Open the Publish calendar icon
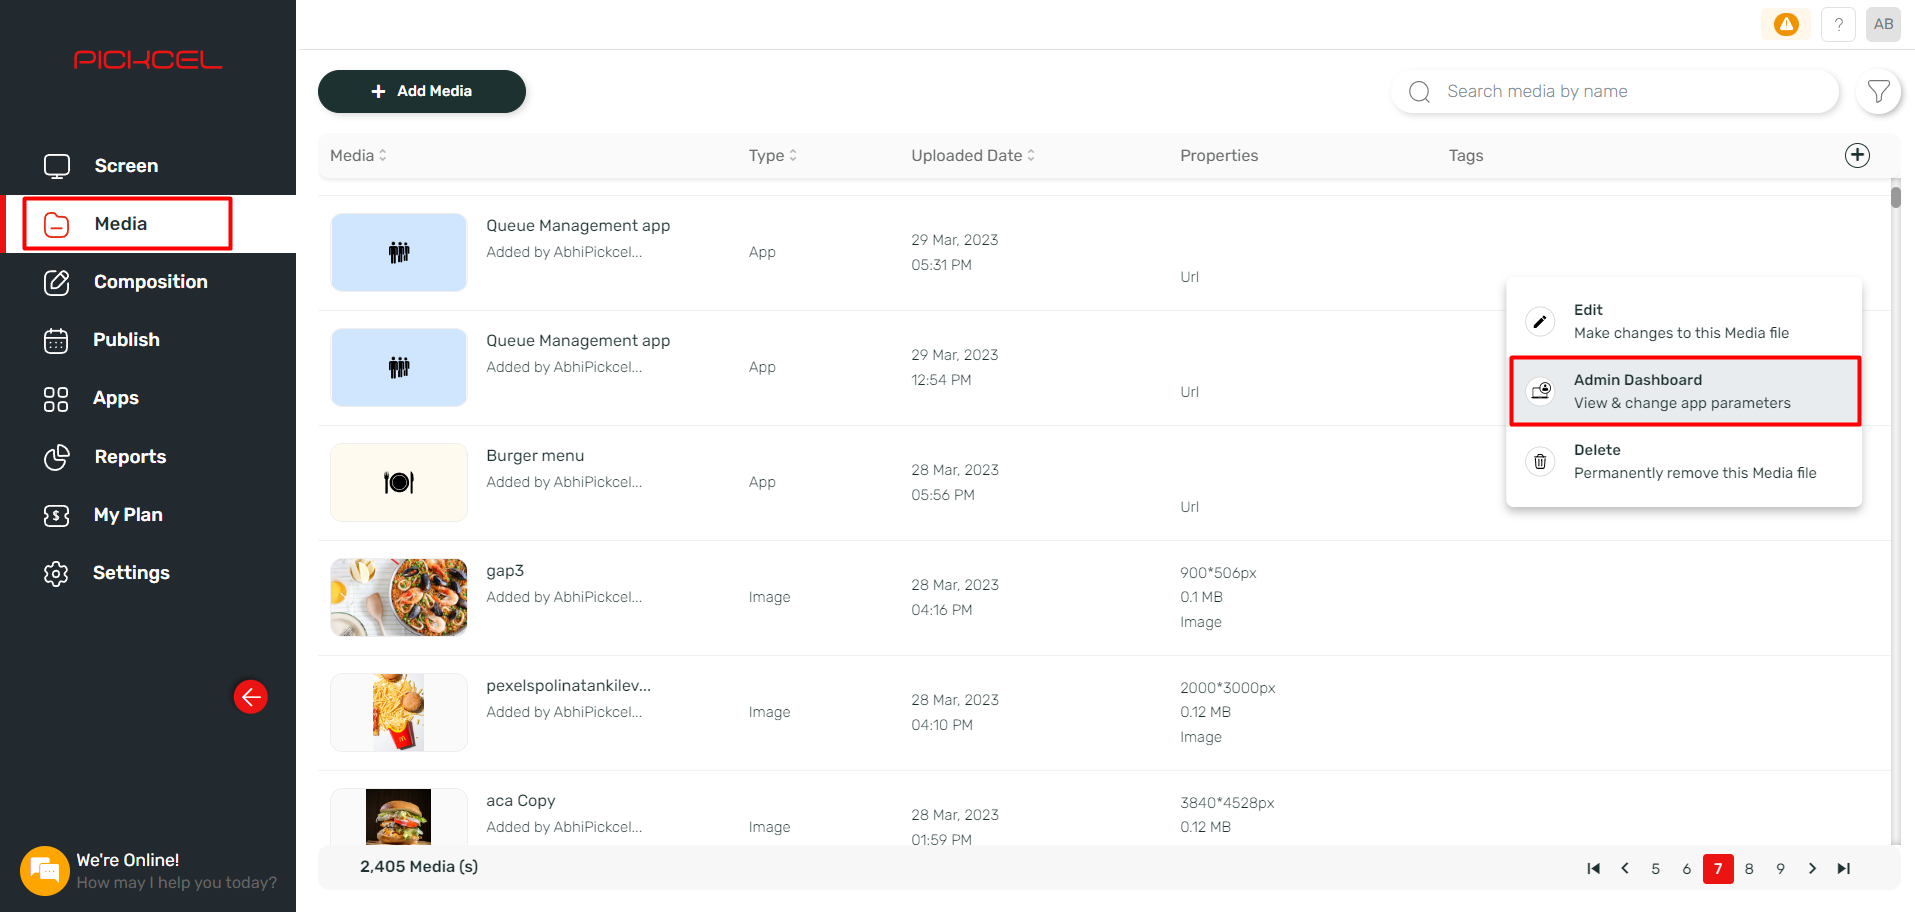 [56, 340]
